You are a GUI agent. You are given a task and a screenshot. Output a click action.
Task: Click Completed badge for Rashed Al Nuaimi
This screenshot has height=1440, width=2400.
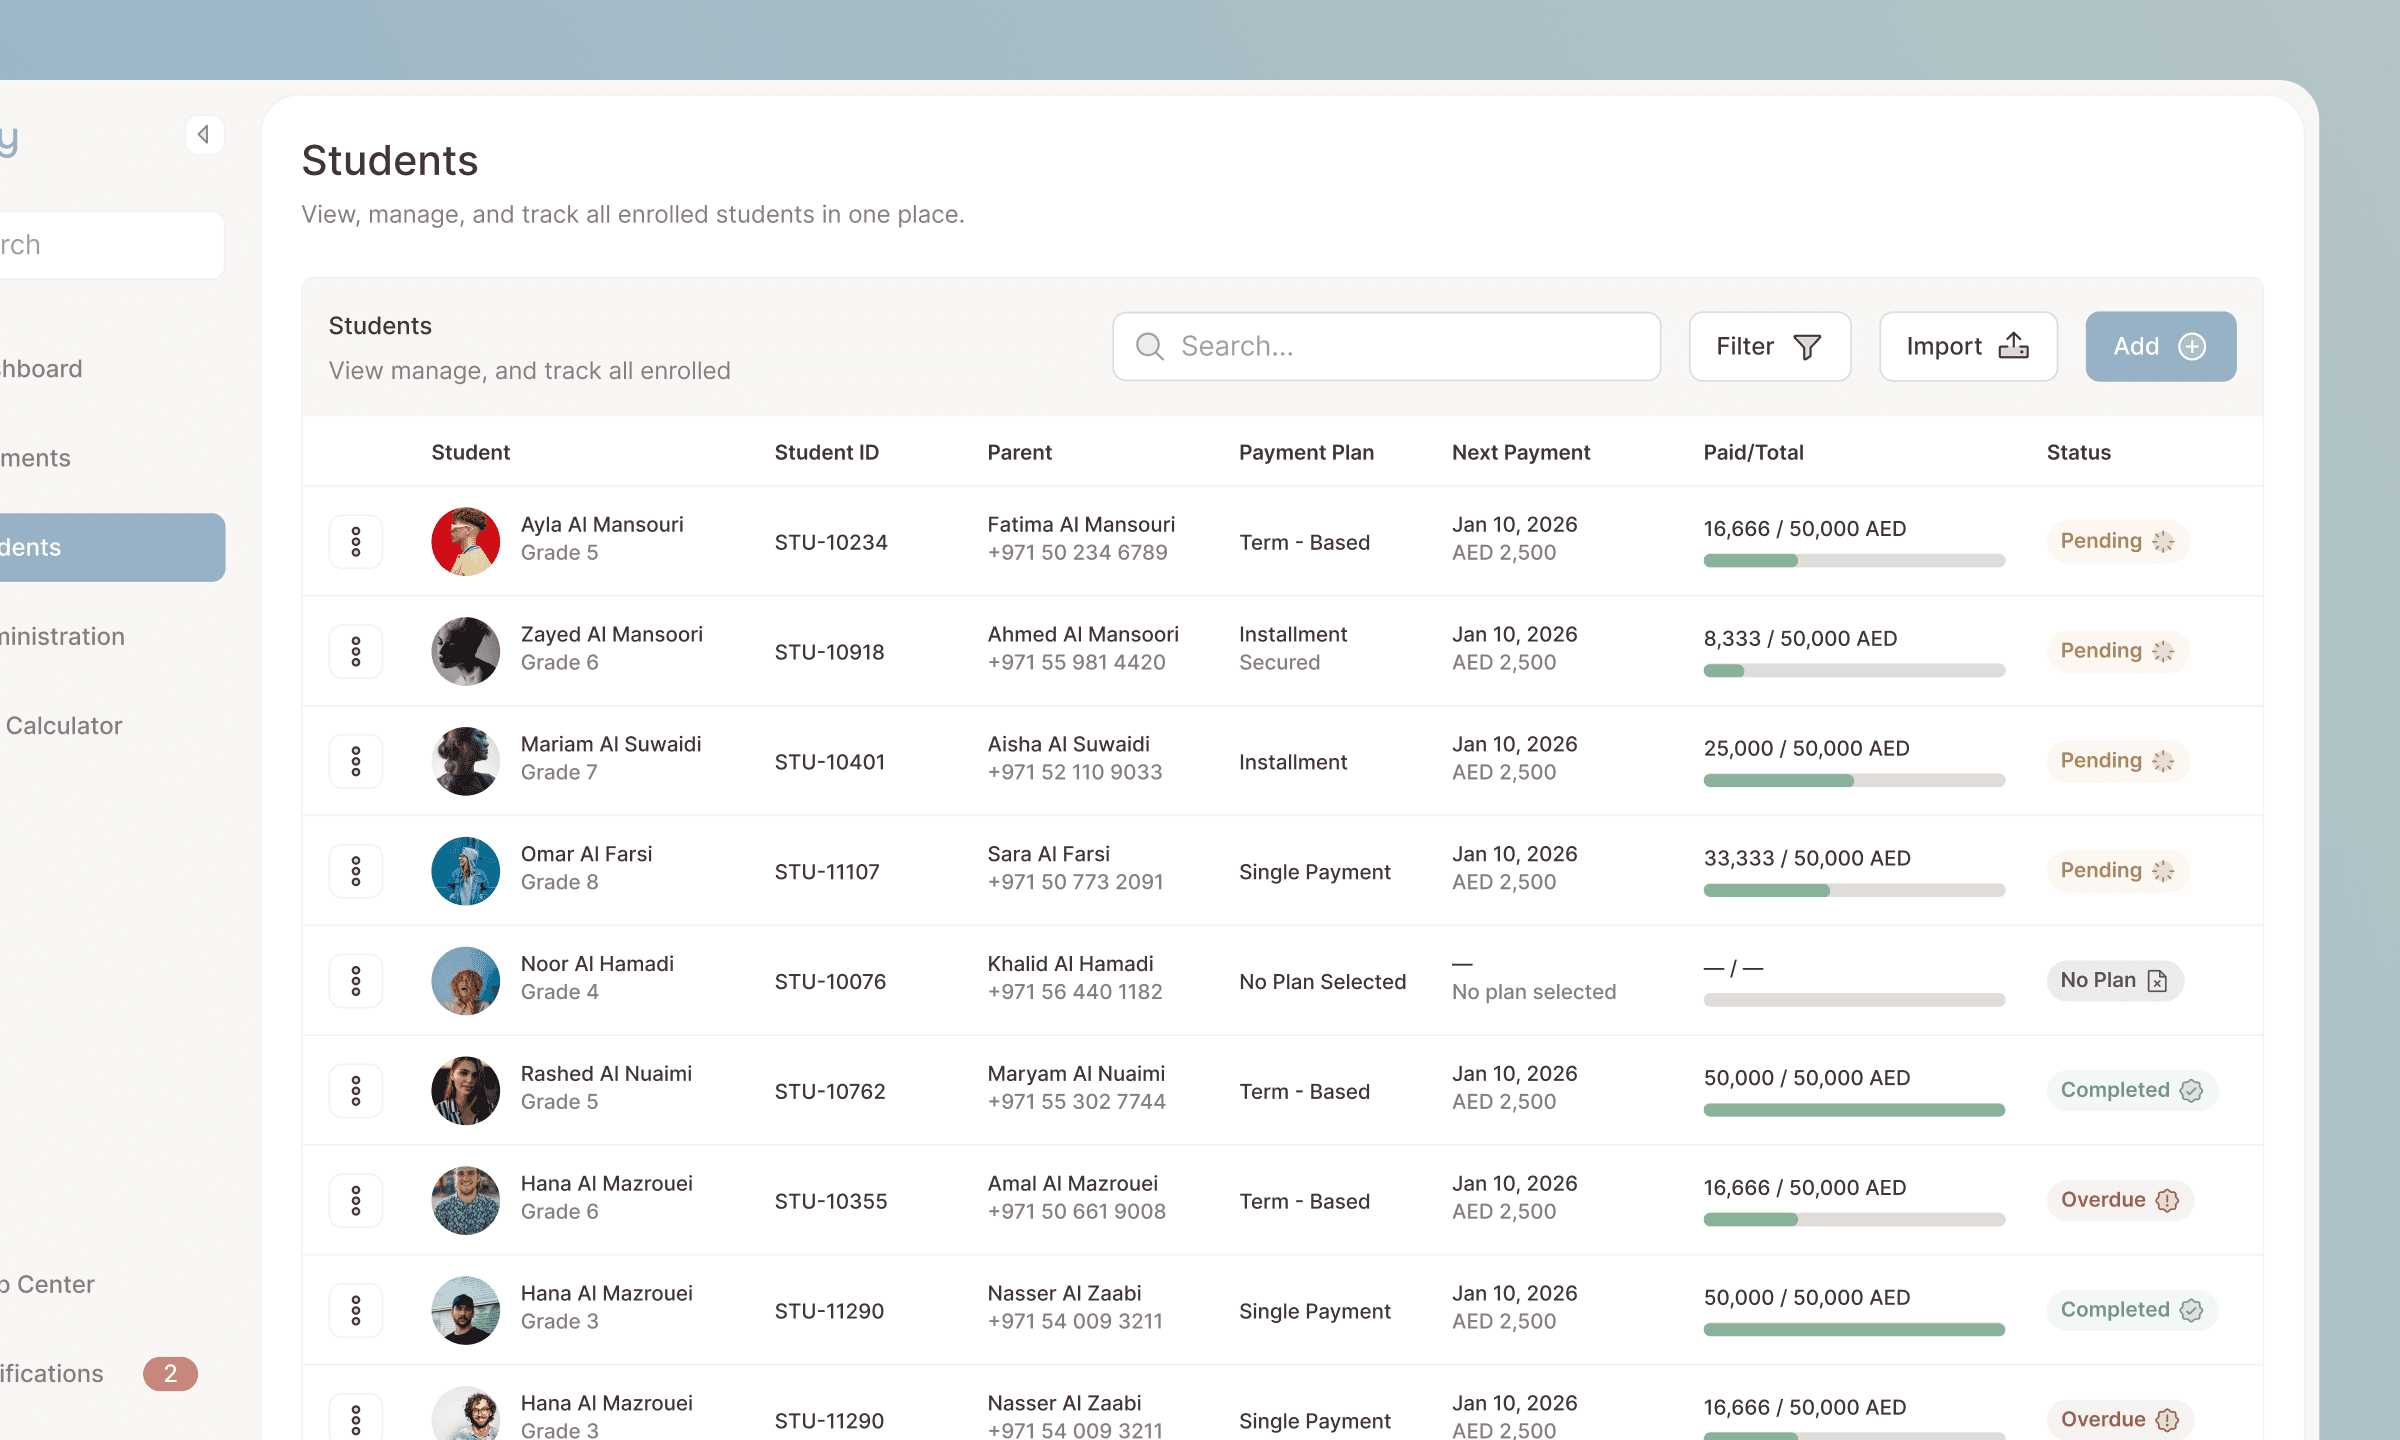coord(2131,1091)
